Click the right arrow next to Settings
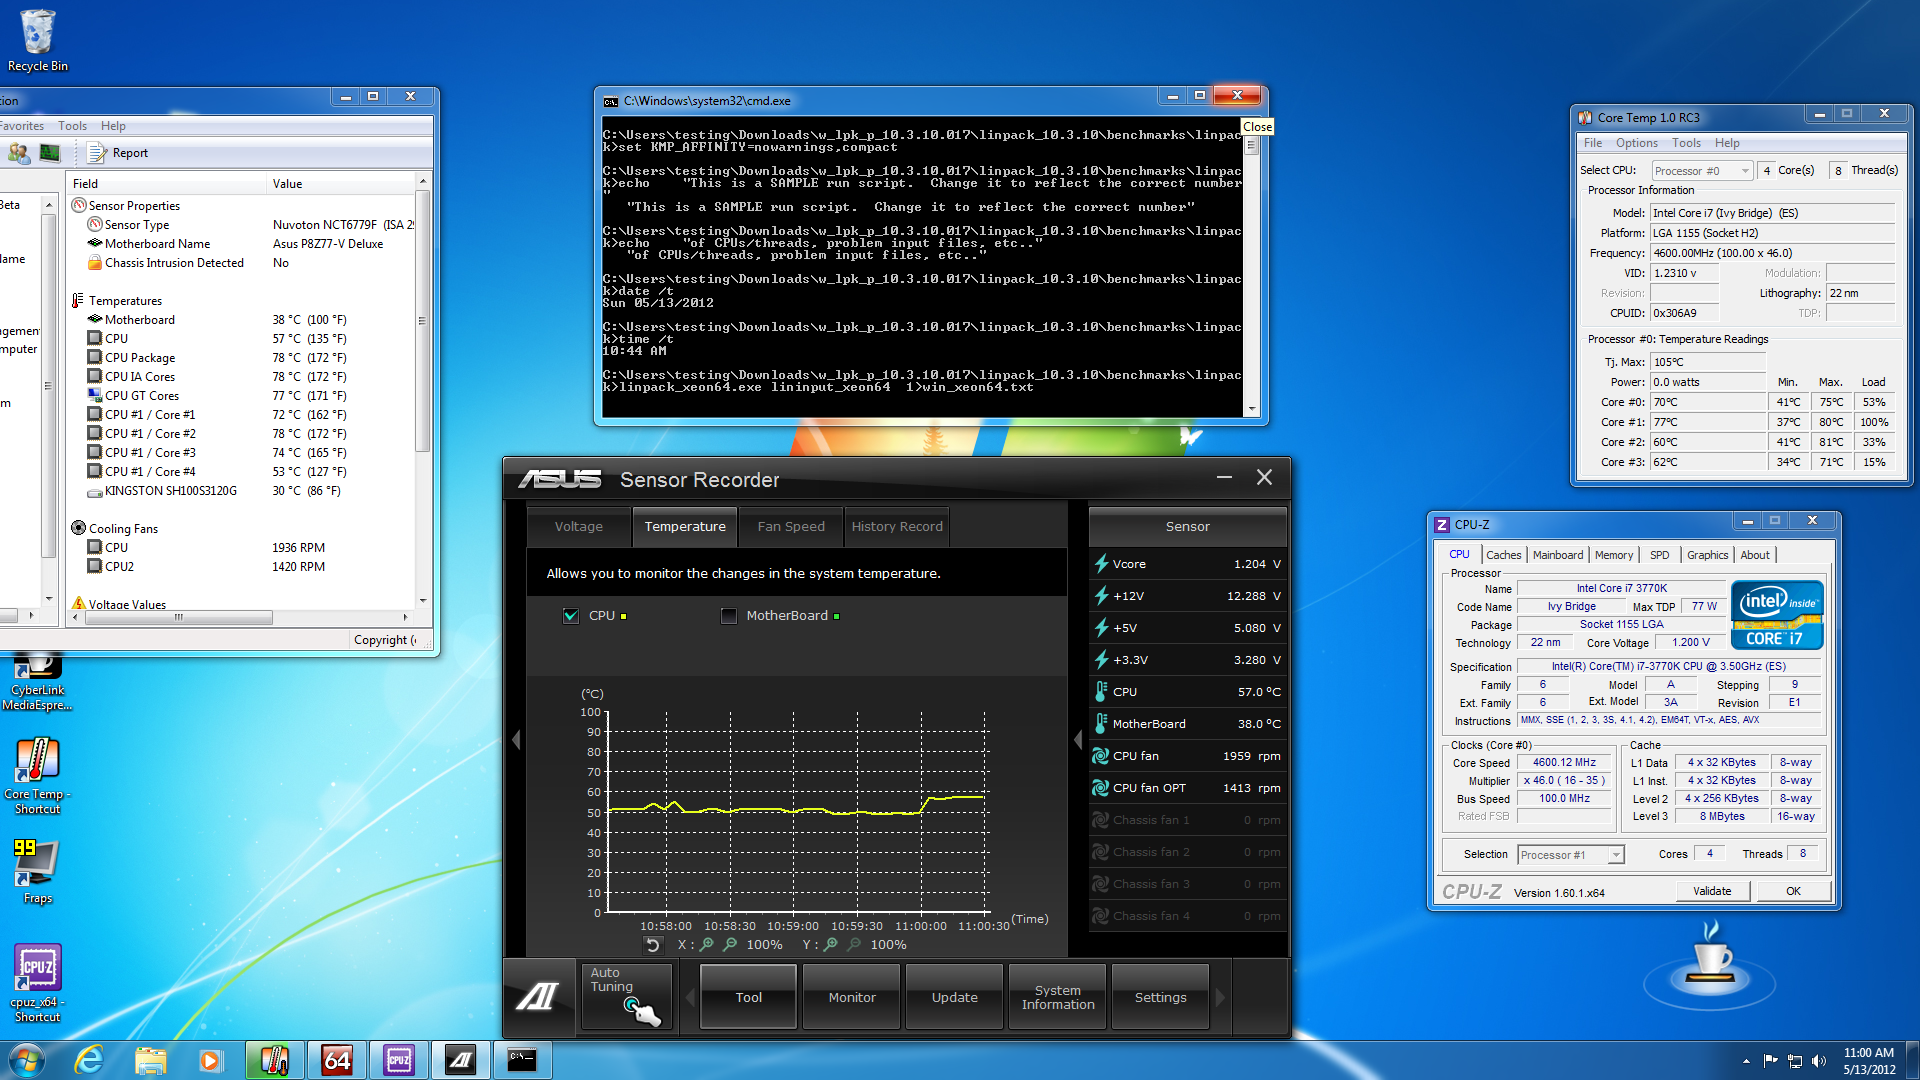This screenshot has height=1080, width=1920. point(1220,997)
